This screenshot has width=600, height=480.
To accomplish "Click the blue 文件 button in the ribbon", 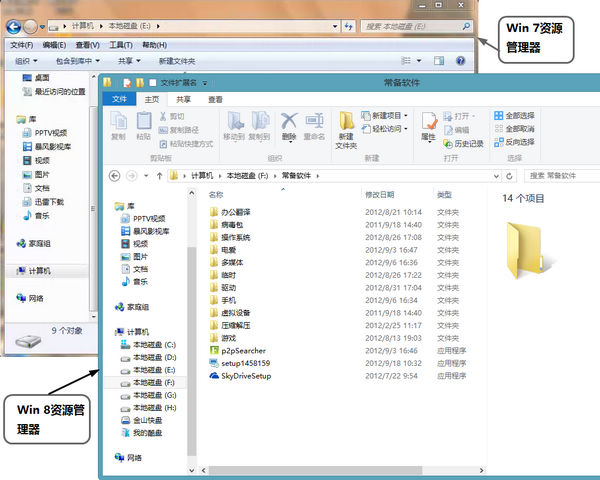I will pos(119,99).
